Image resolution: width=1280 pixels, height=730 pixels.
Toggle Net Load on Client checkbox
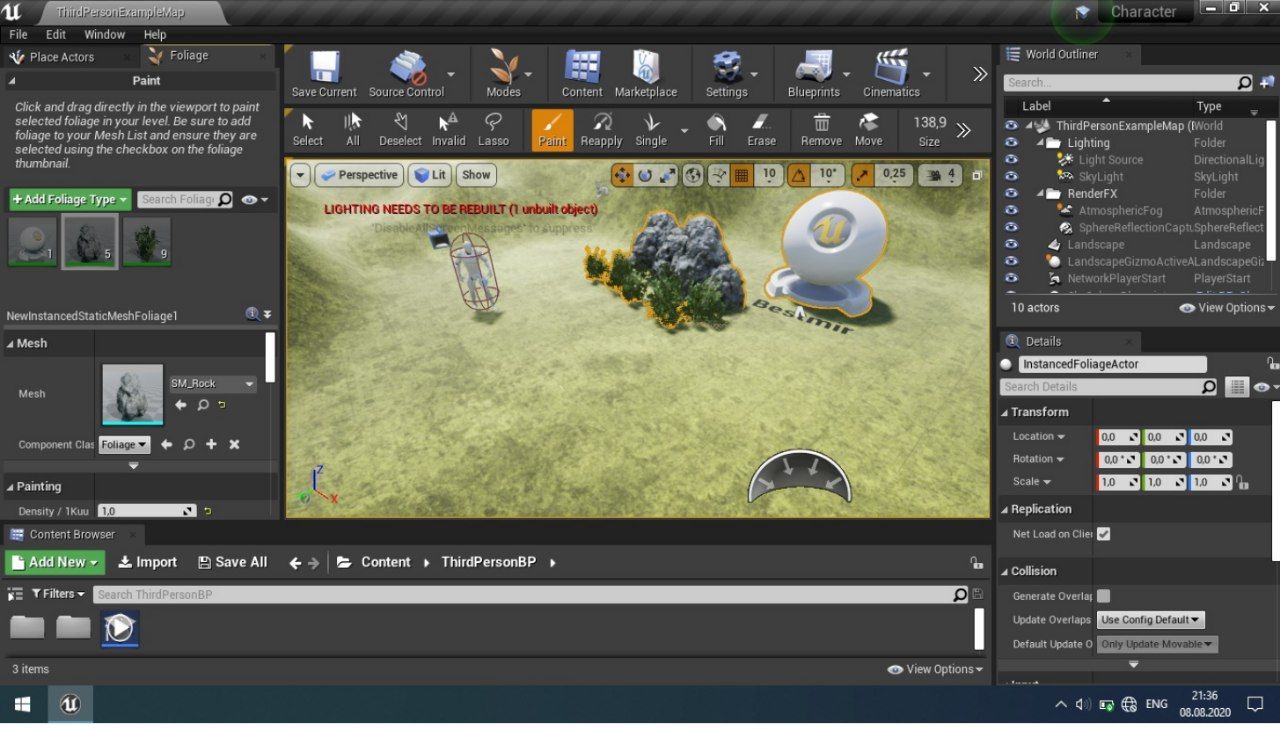click(1103, 534)
